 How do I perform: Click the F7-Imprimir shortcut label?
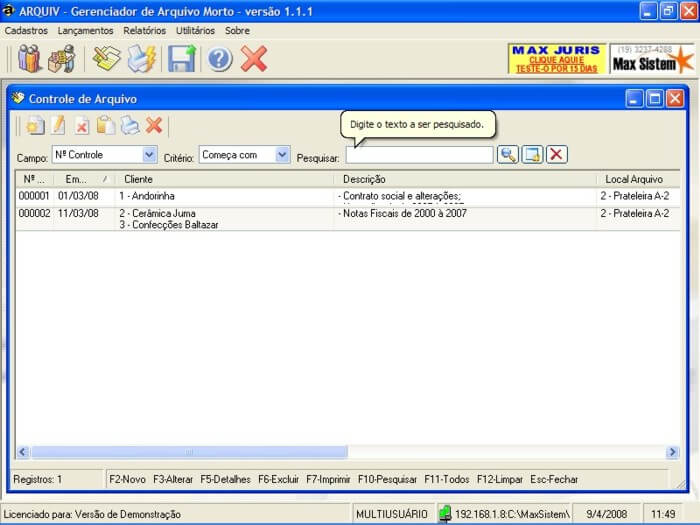[328, 479]
